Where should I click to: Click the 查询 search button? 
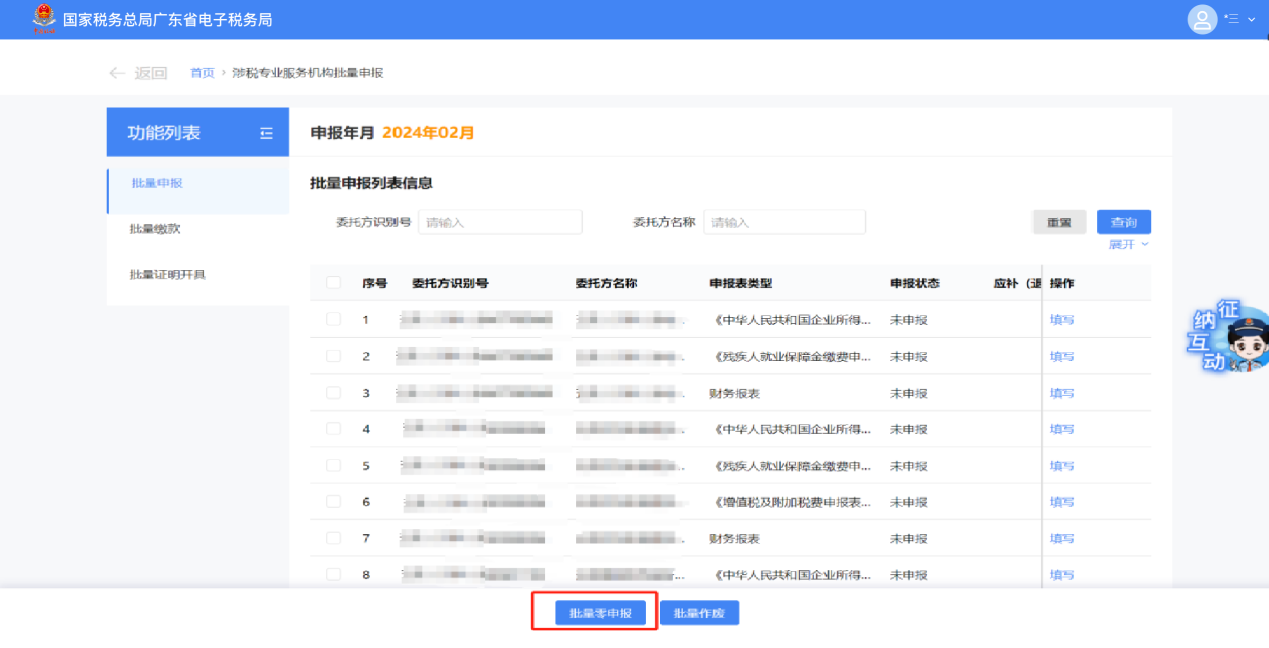1124,222
